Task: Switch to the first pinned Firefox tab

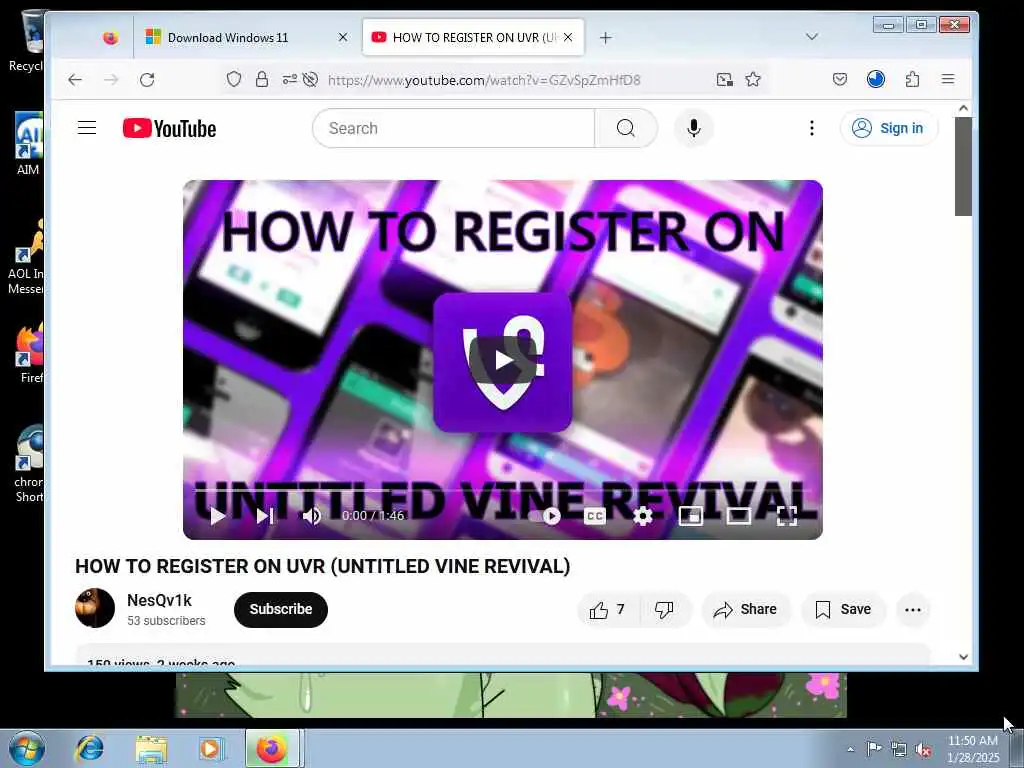Action: pyautogui.click(x=111, y=38)
